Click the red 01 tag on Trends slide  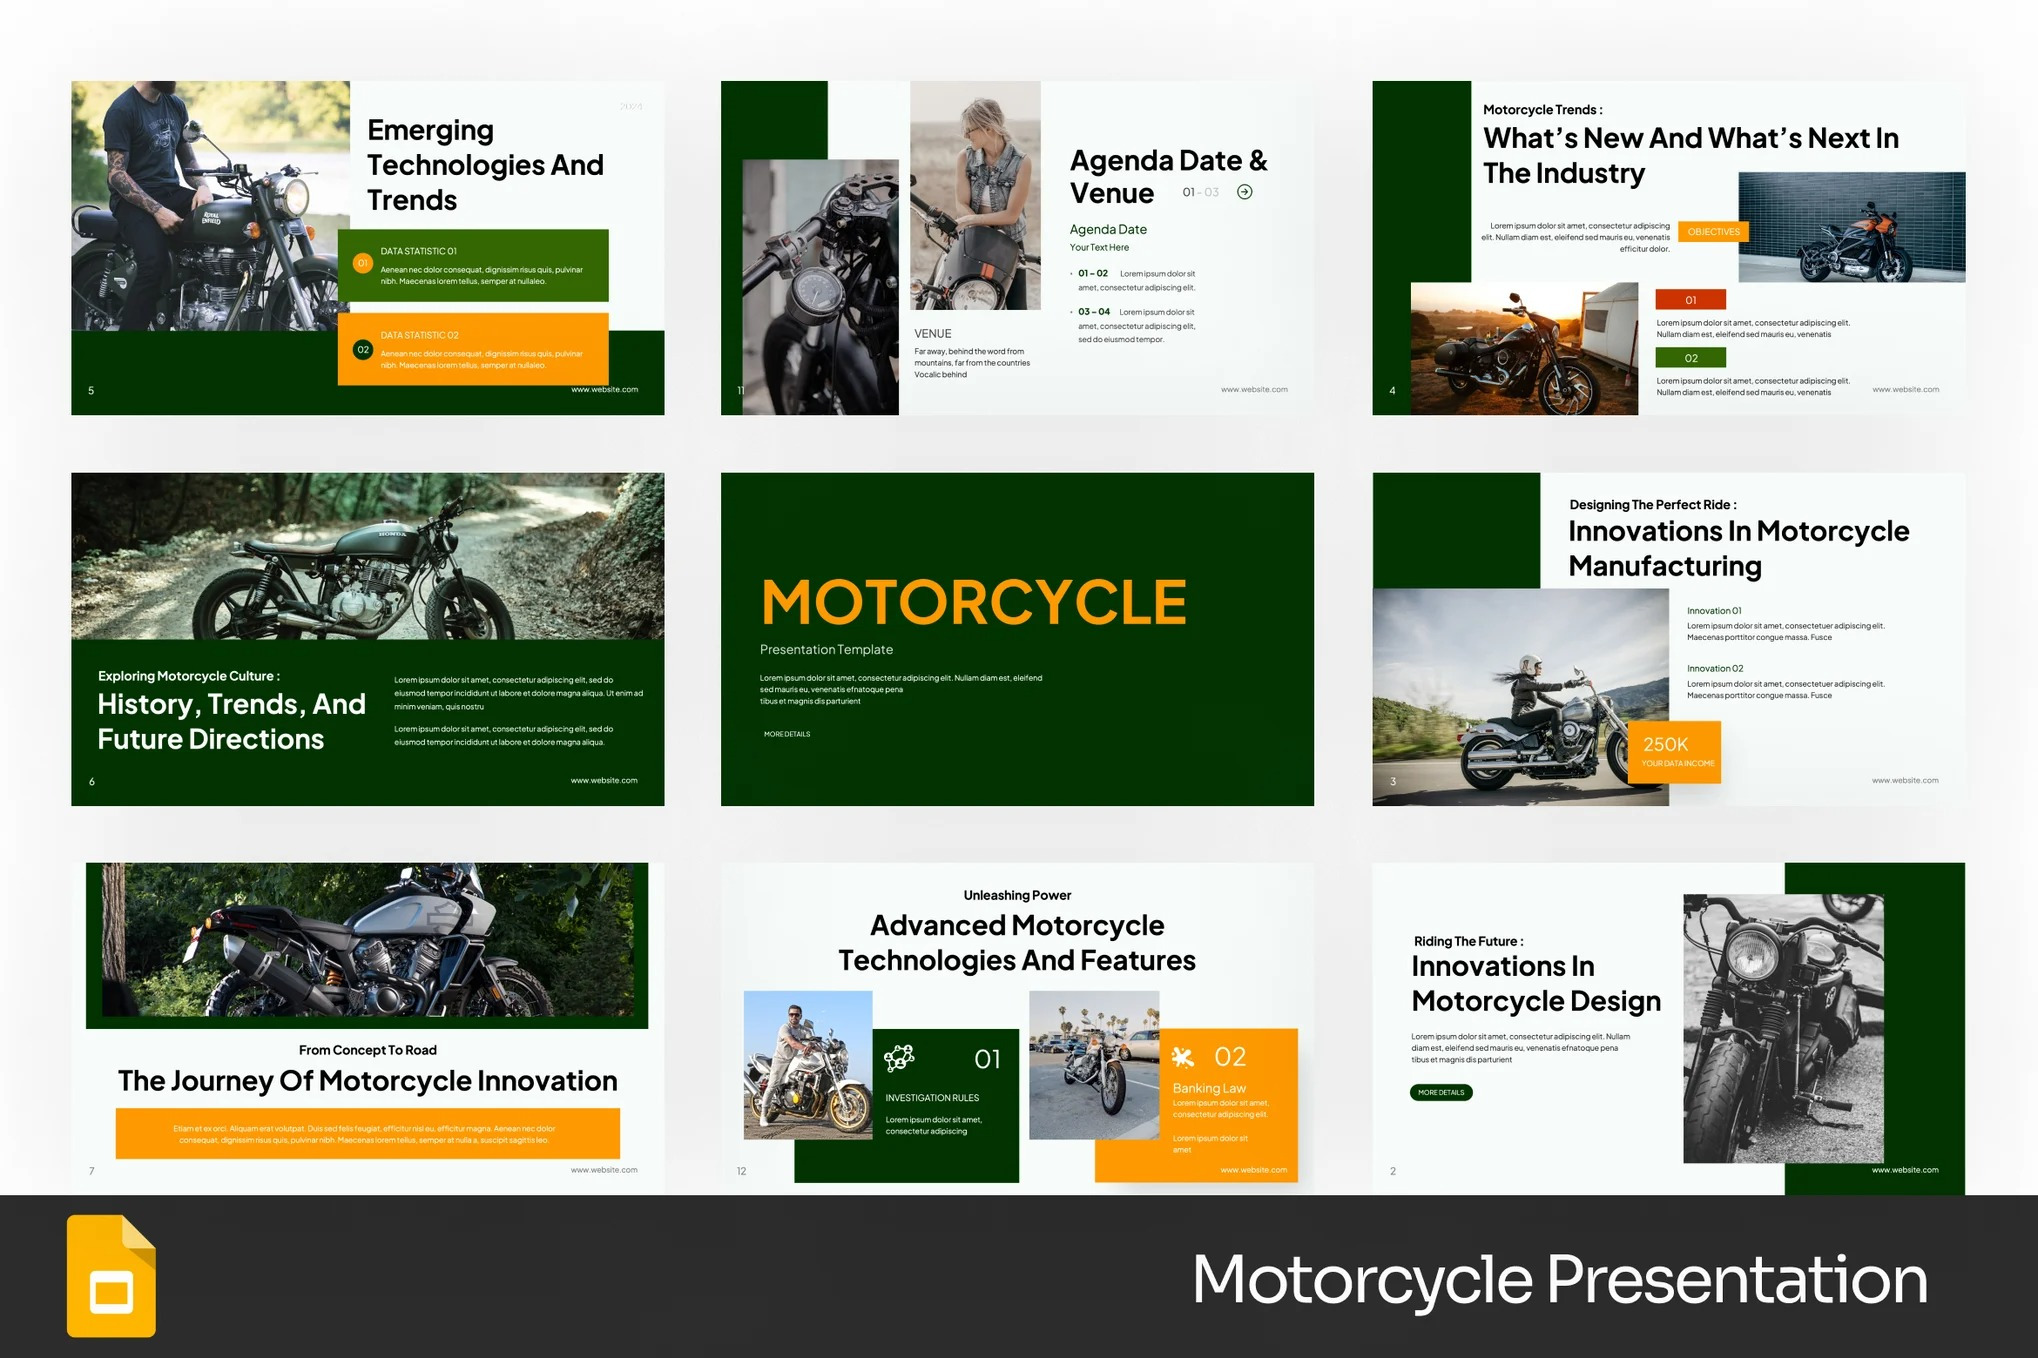click(1690, 300)
